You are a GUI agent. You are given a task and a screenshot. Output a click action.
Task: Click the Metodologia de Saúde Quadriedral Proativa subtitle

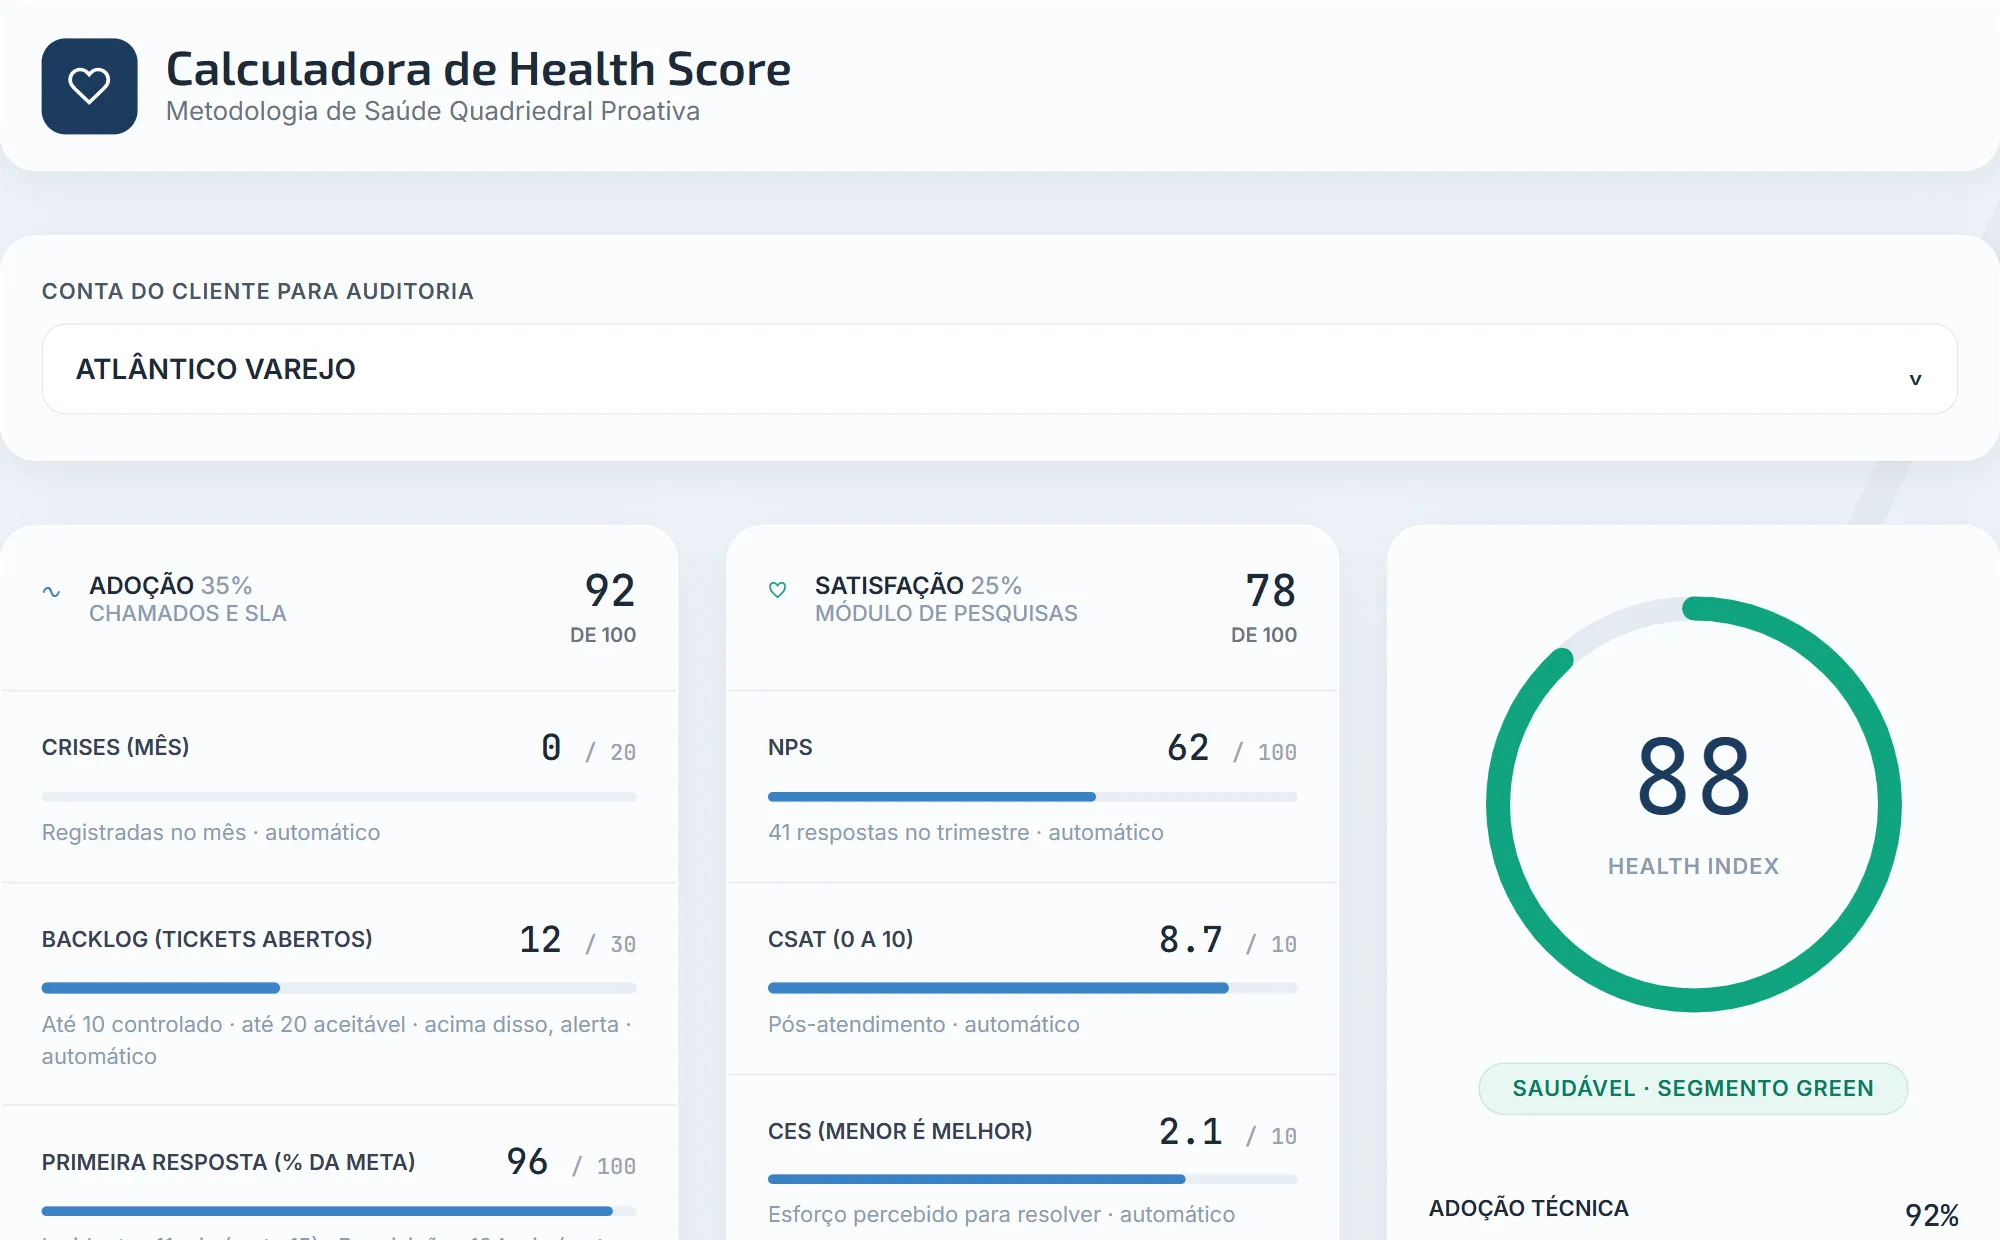(433, 111)
